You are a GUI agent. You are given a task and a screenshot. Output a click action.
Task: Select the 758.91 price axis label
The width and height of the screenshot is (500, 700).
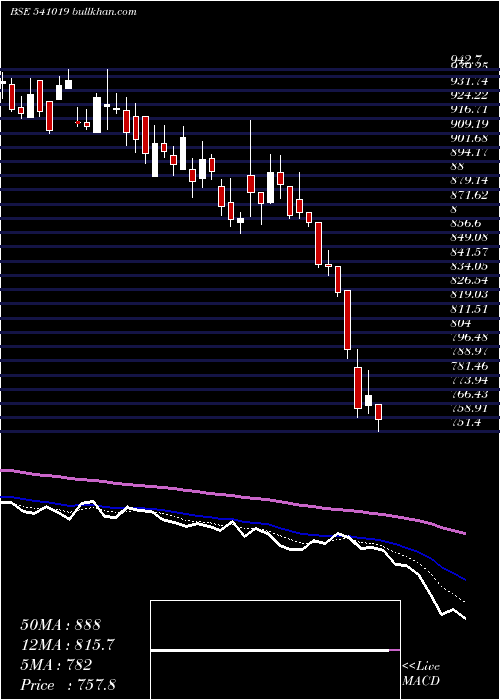pyautogui.click(x=469, y=408)
